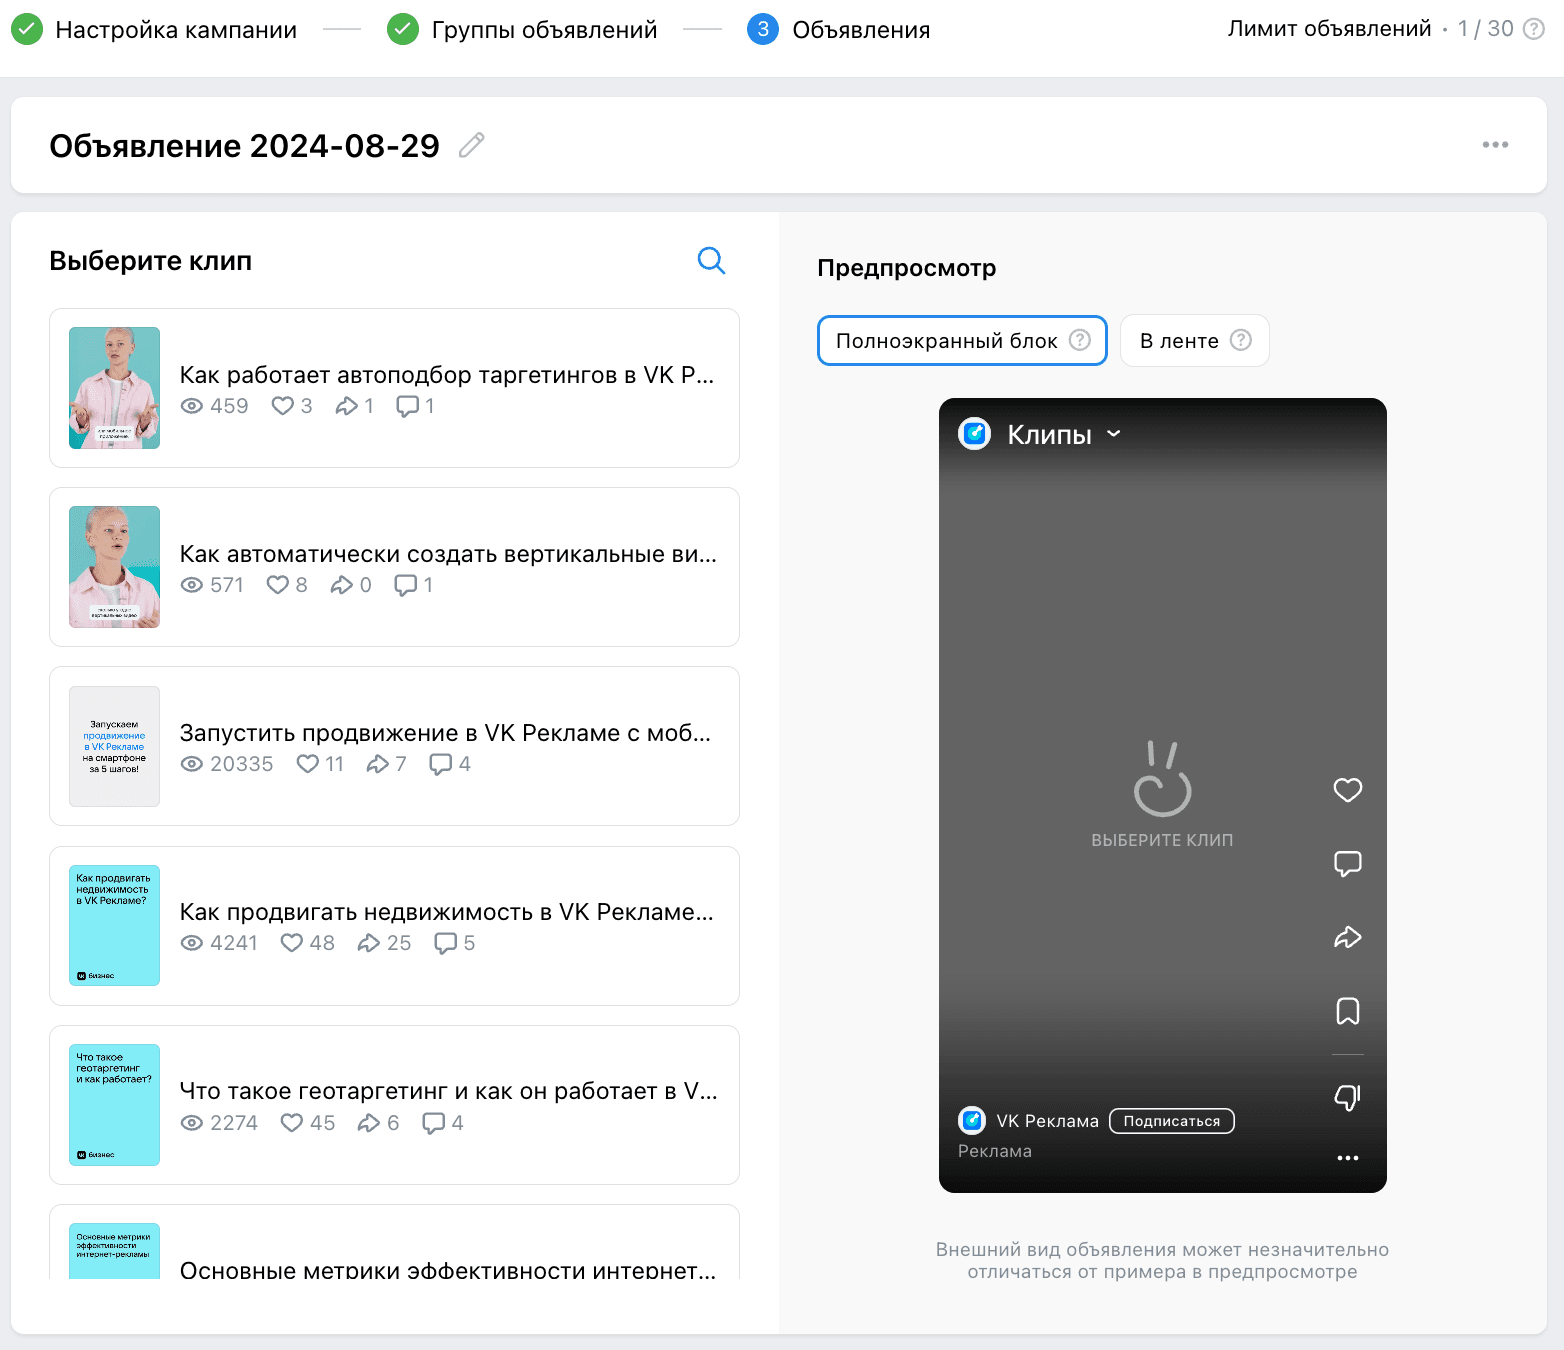Click thumbnail of Запустить продвижение clip

[114, 746]
